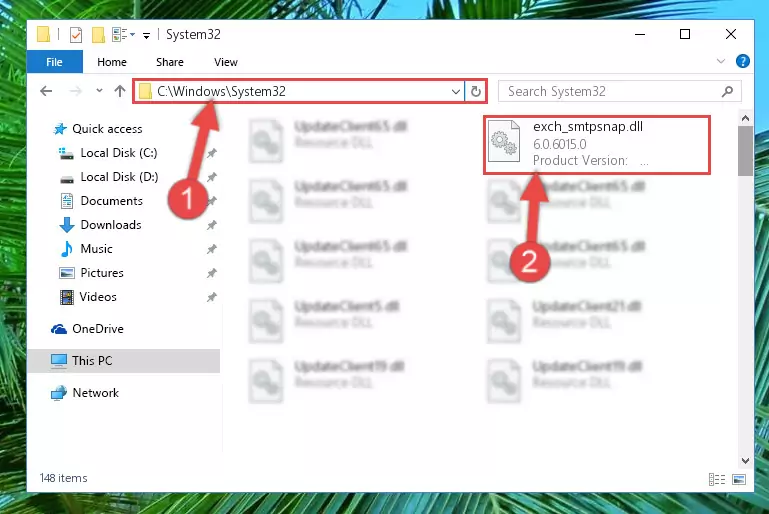Click the 148 items status text
Screen dimensions: 769x514
click(64, 478)
